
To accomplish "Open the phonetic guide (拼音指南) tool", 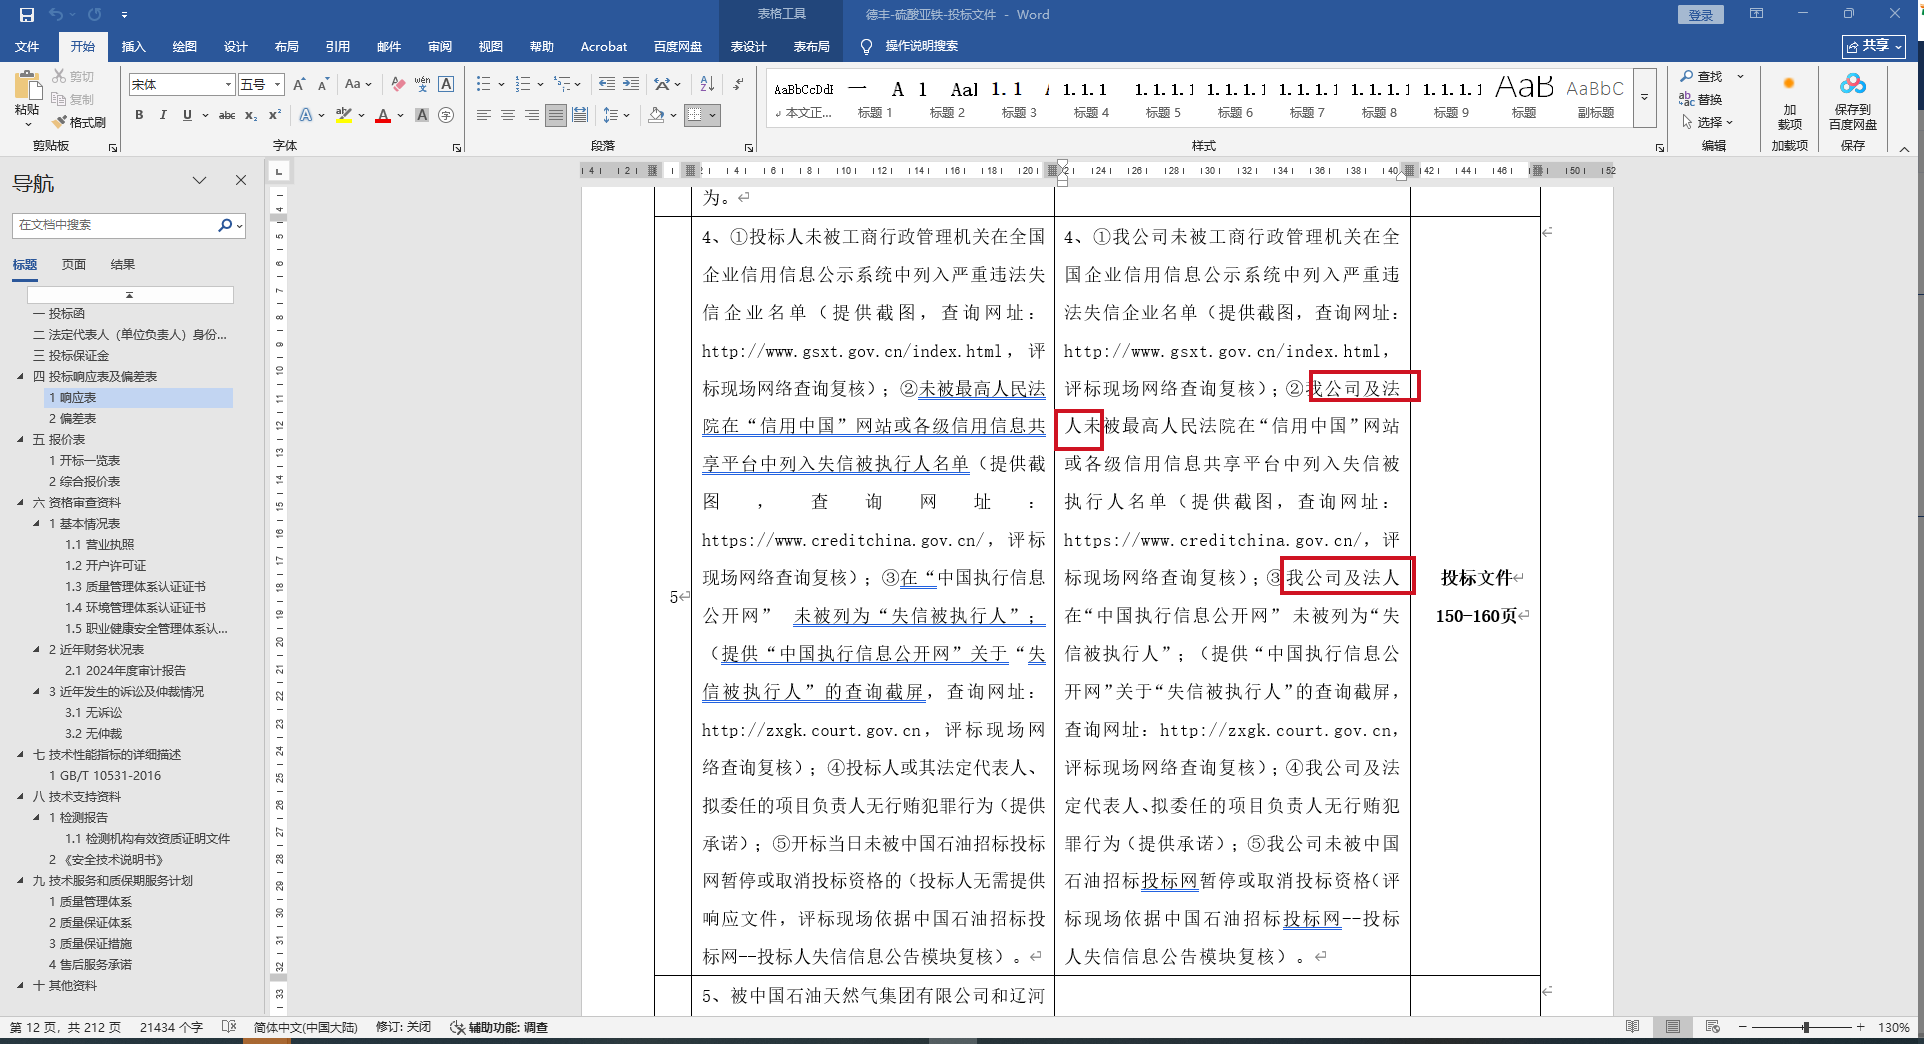I will pos(422,85).
